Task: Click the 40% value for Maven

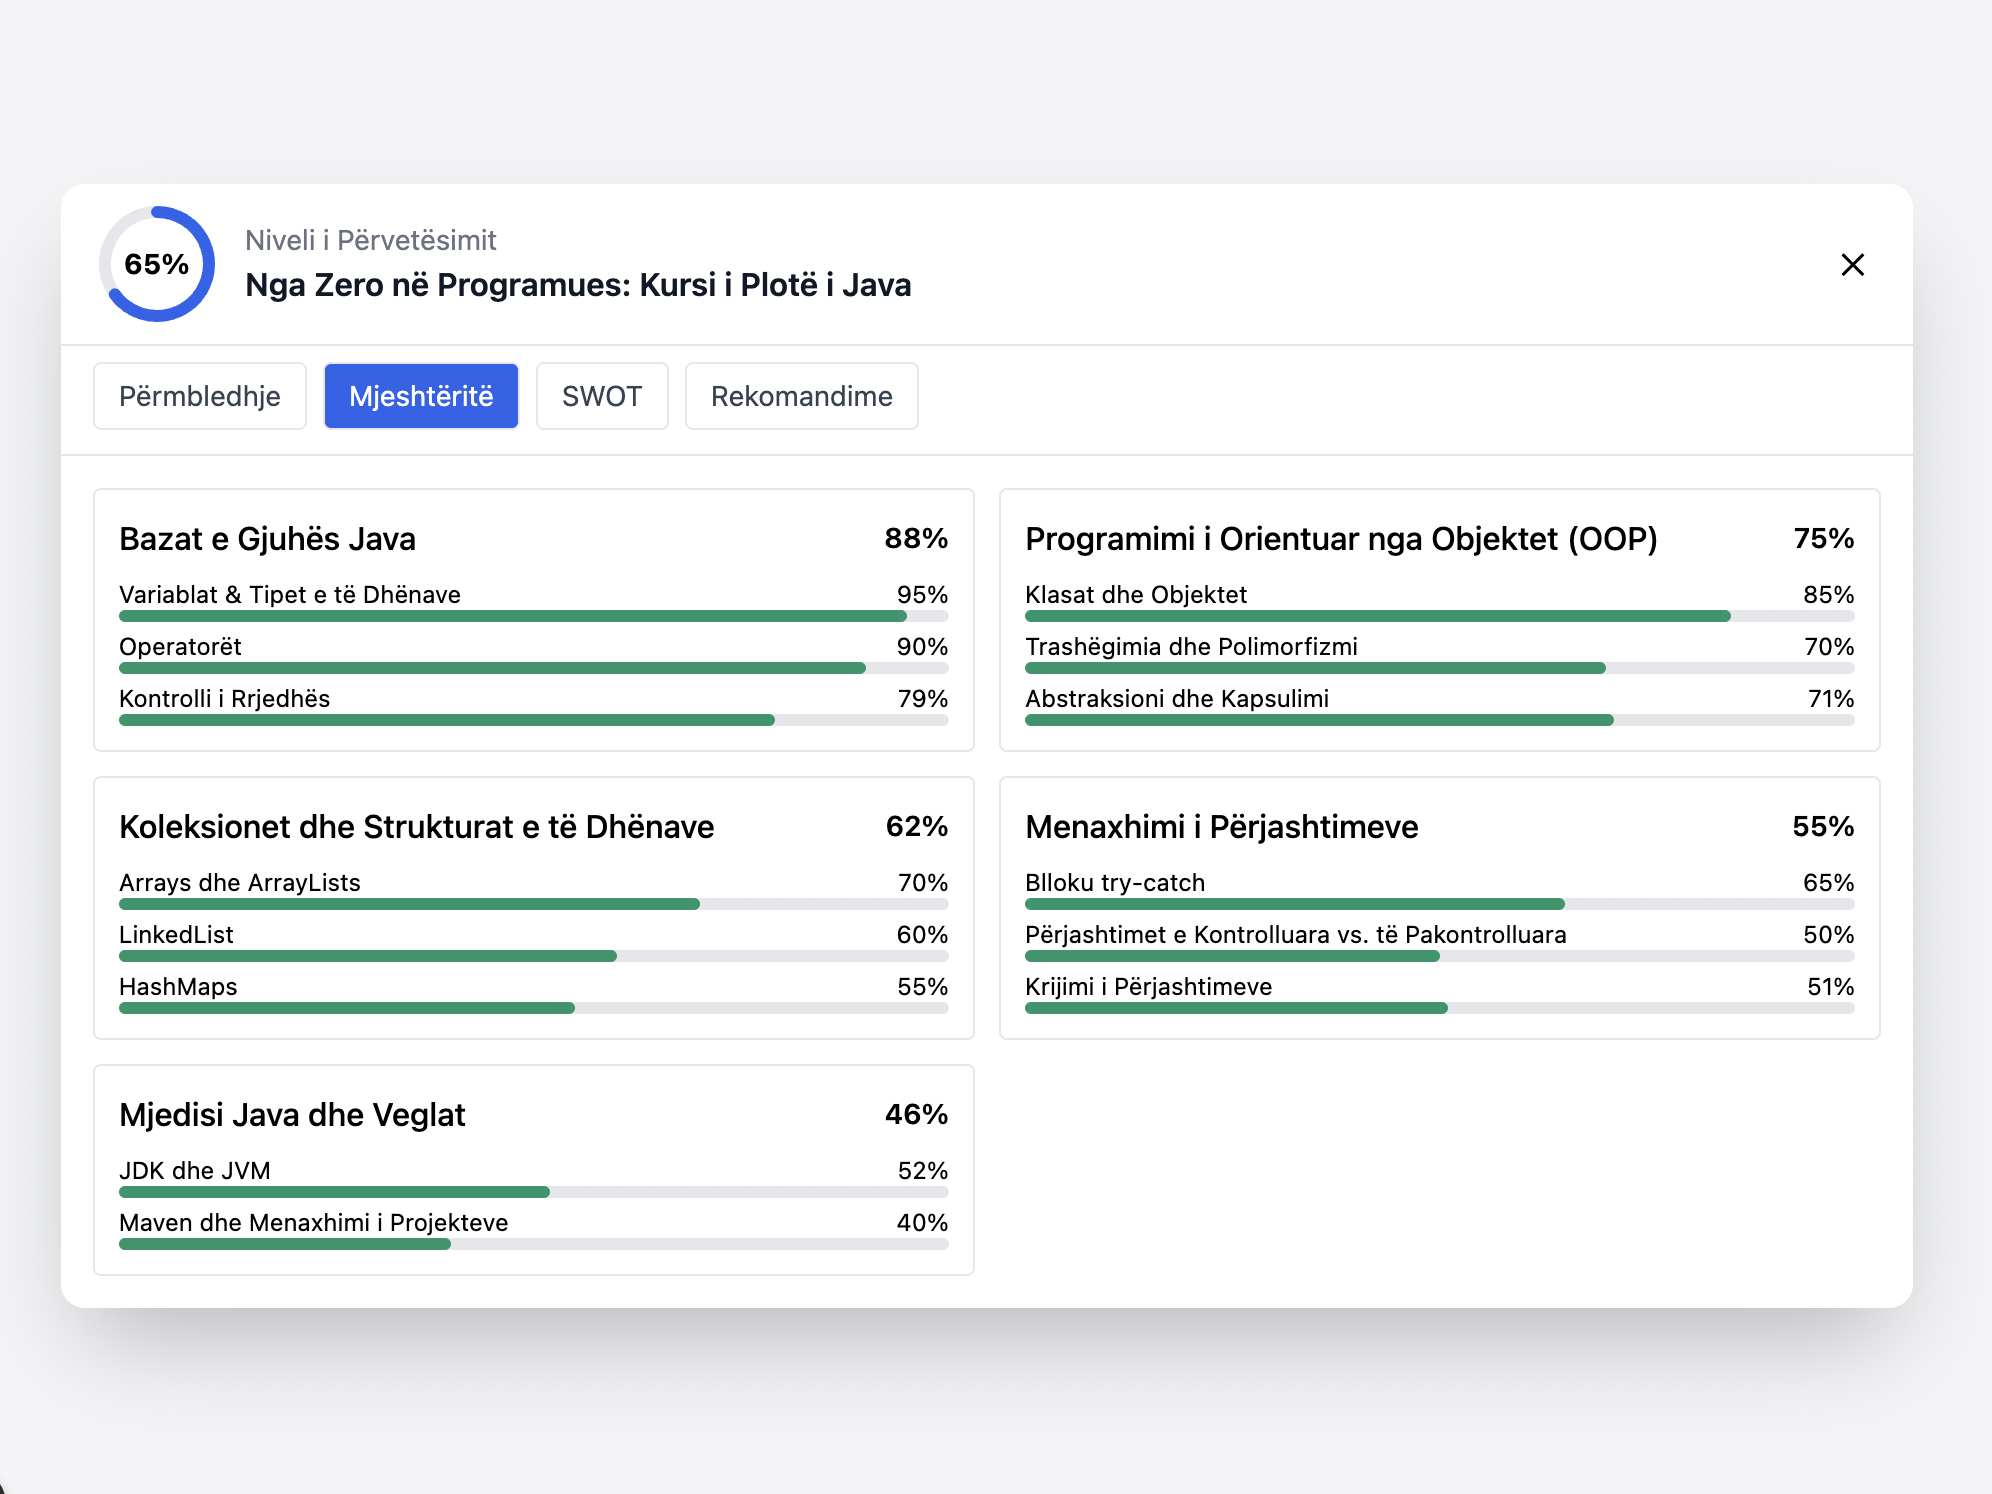Action: pos(922,1223)
